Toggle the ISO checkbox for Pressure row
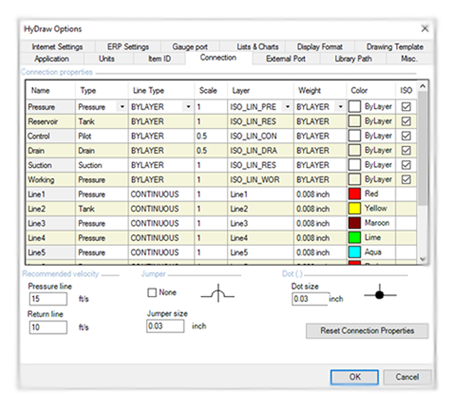The height and width of the screenshot is (420, 456). pos(406,107)
